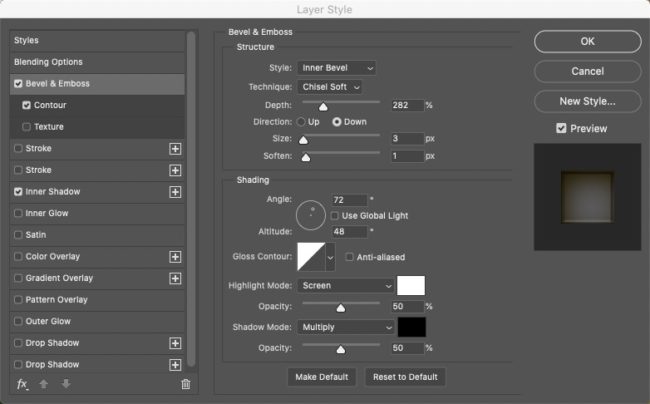Click the Depth field showing 282
The image size is (650, 404).
(x=407, y=105)
